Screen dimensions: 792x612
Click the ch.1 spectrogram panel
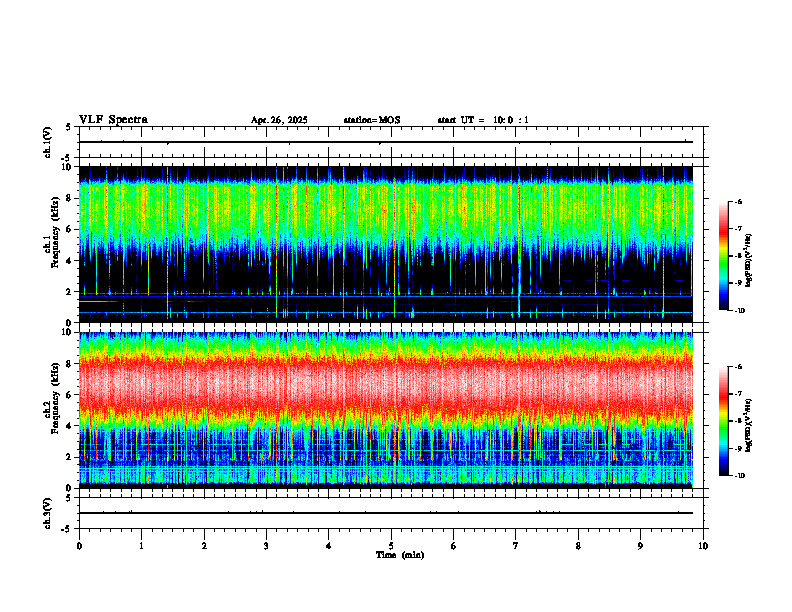click(385, 244)
